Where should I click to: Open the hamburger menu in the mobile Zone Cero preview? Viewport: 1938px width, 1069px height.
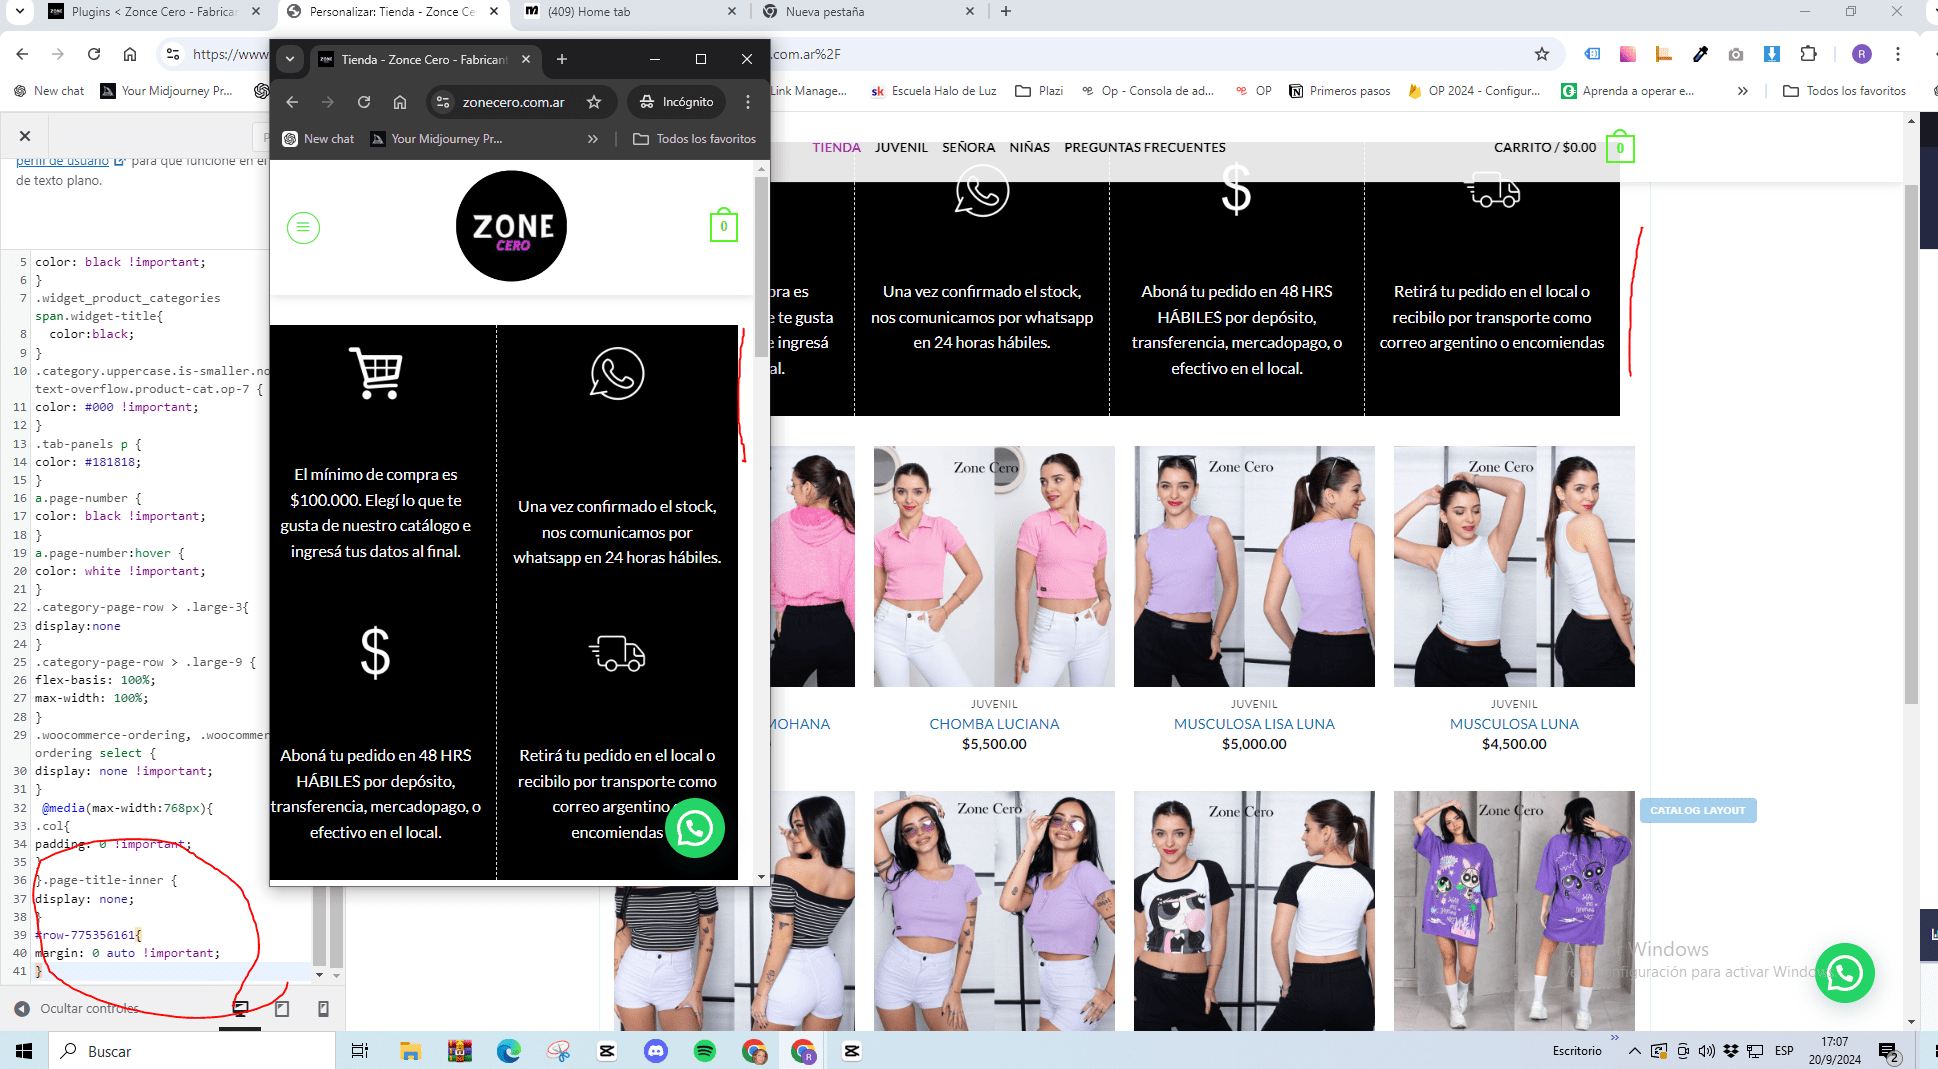pos(303,228)
